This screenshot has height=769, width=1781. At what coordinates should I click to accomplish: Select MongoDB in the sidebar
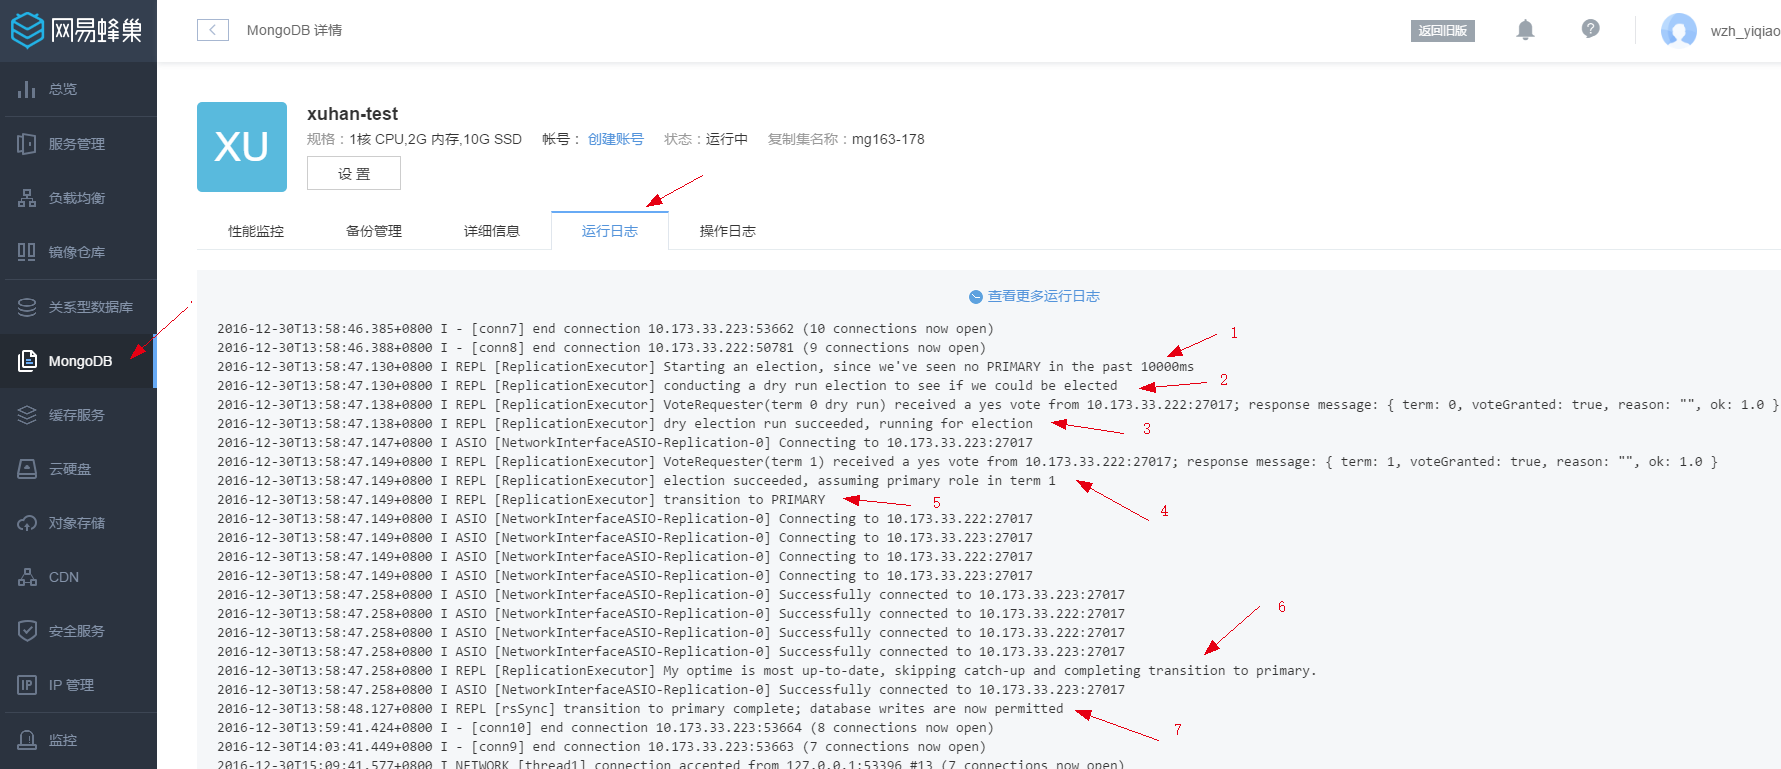(x=78, y=361)
